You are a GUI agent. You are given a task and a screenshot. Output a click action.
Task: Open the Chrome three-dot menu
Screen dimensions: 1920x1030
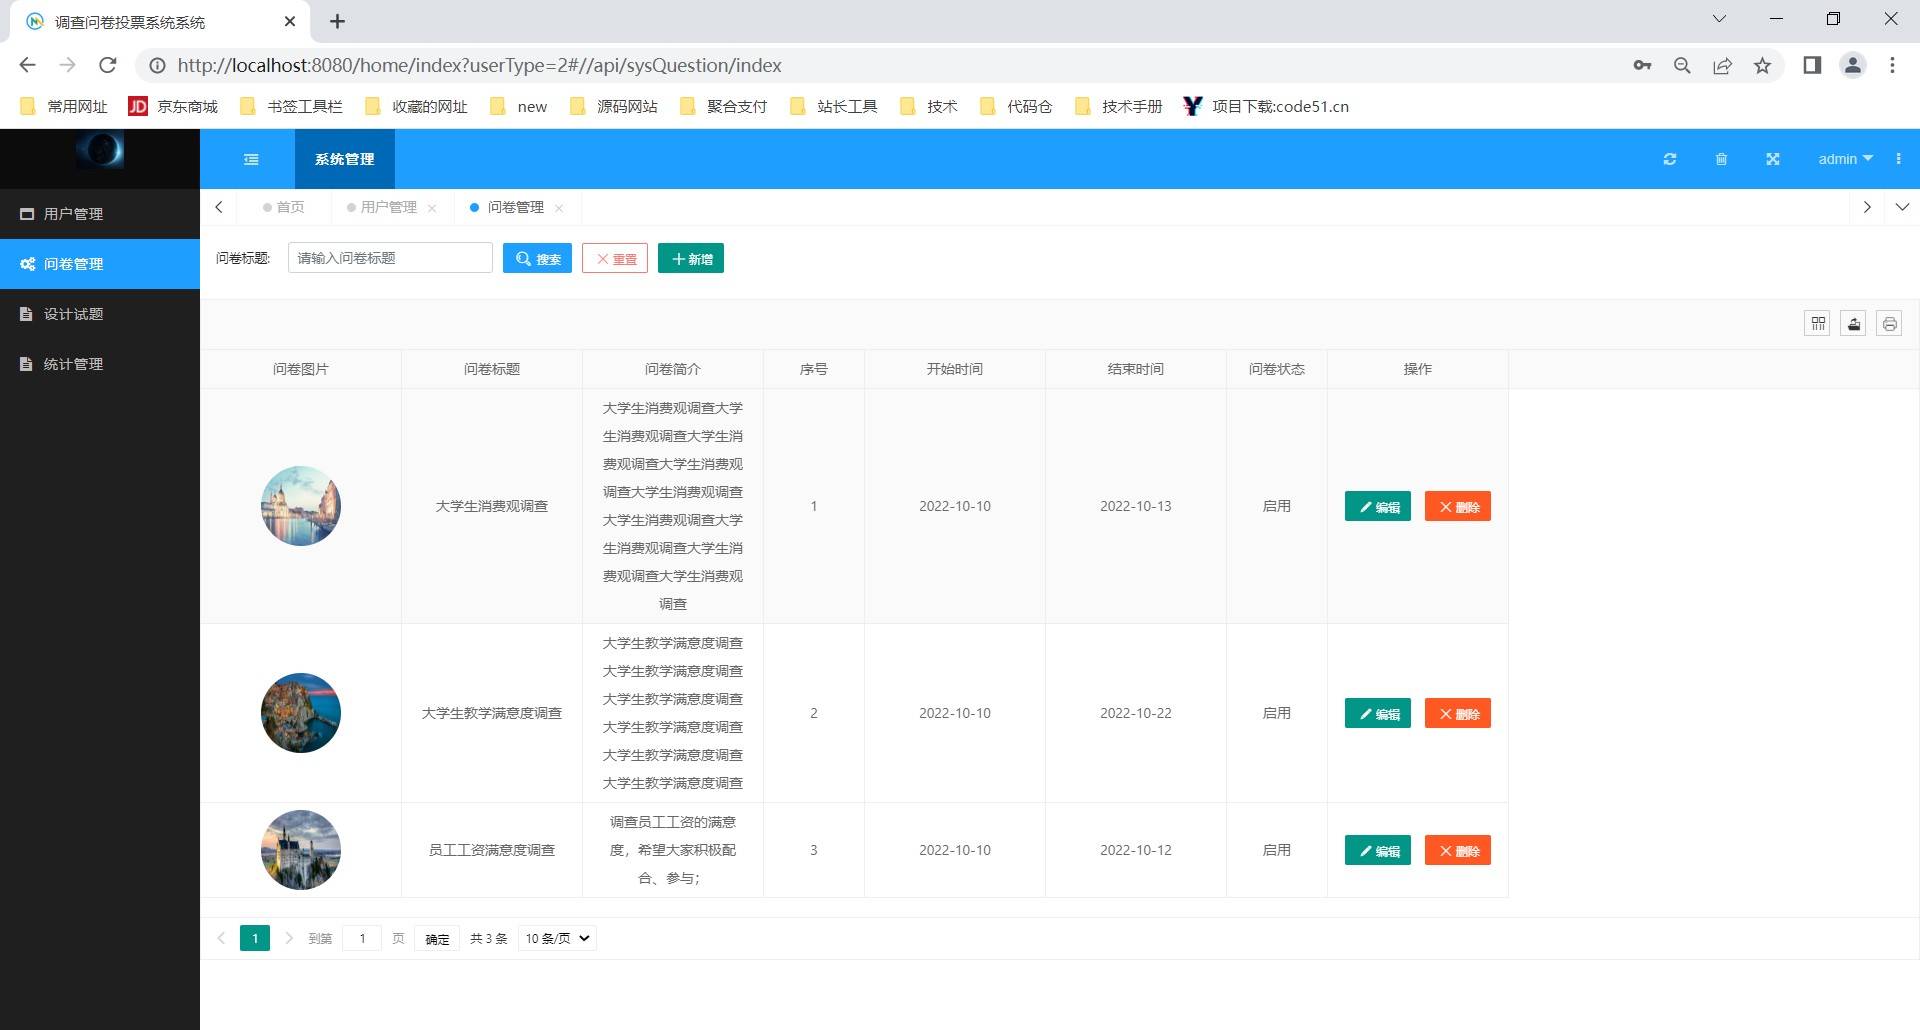[x=1892, y=65]
